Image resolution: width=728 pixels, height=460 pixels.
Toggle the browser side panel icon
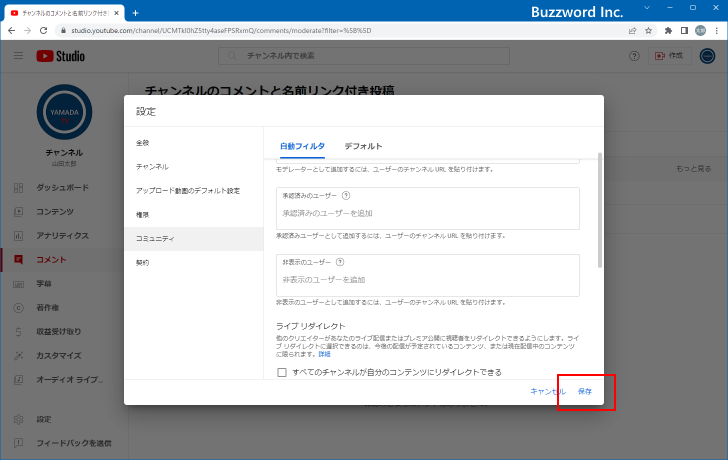tap(684, 31)
